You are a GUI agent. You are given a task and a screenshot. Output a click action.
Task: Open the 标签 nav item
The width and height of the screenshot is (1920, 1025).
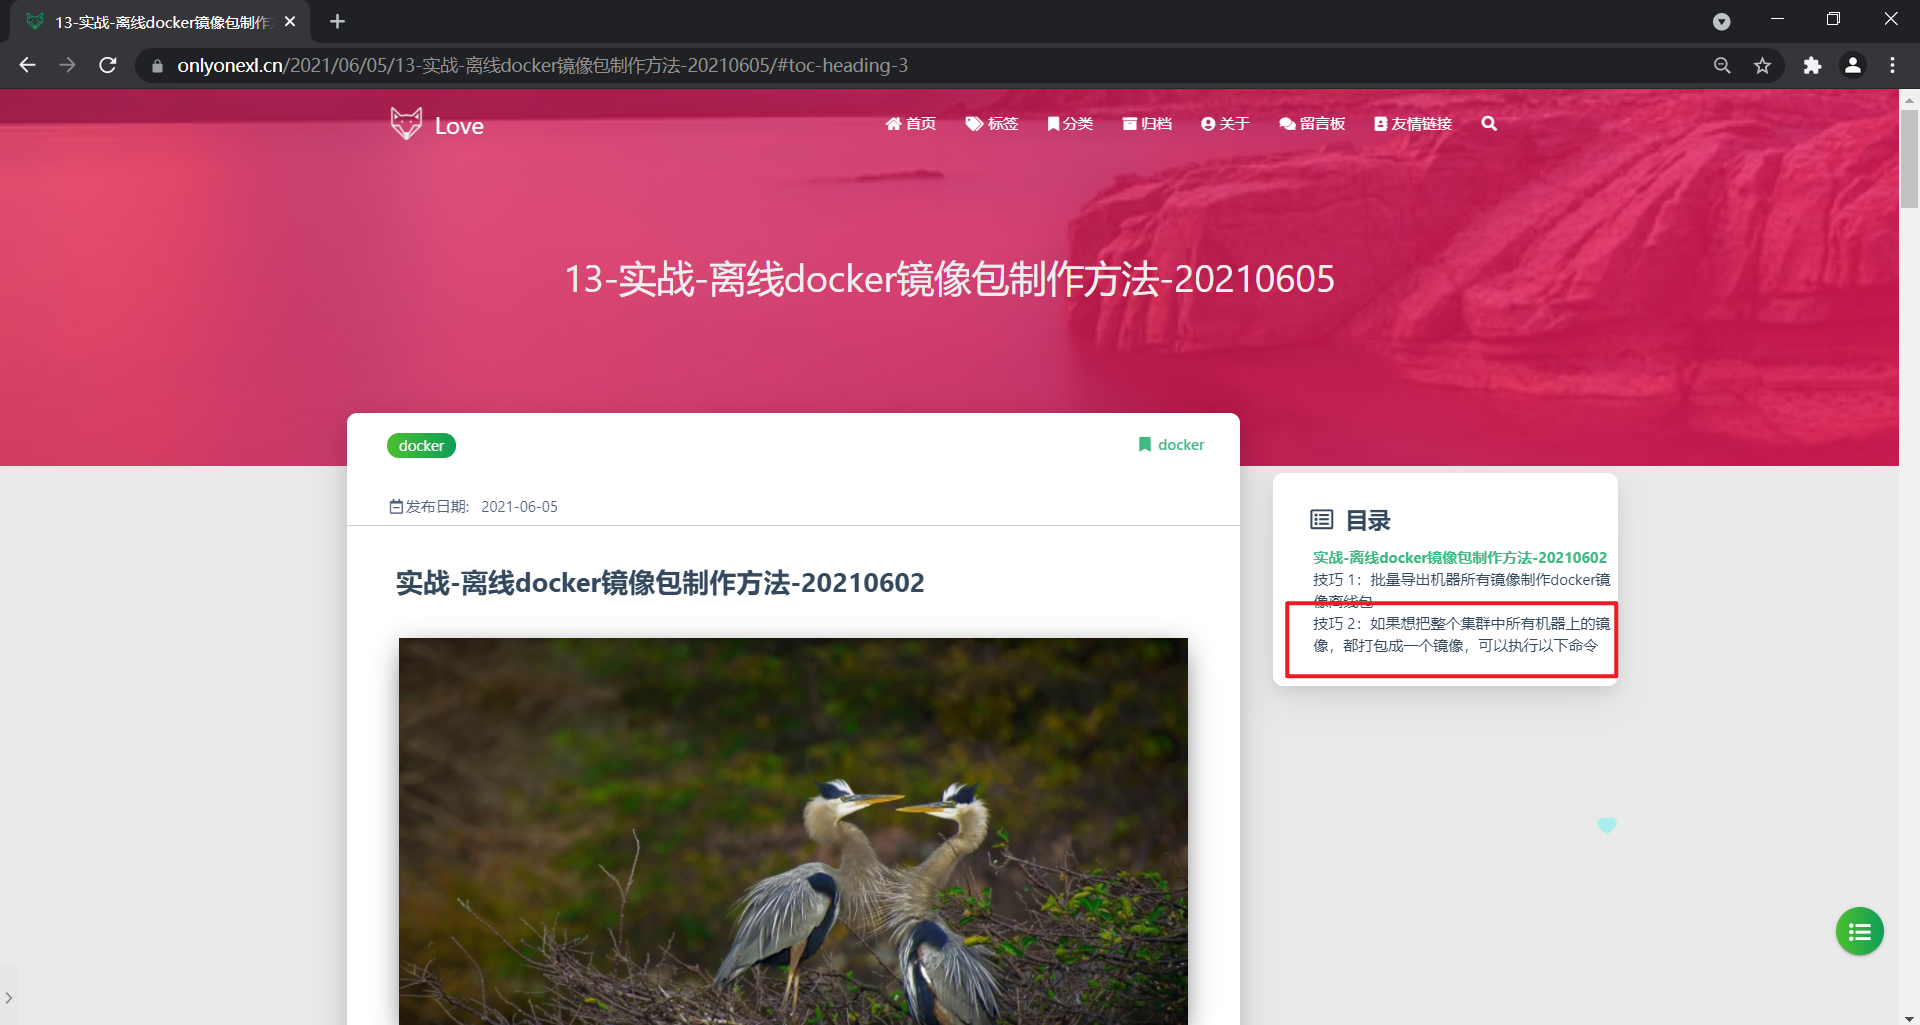point(992,123)
